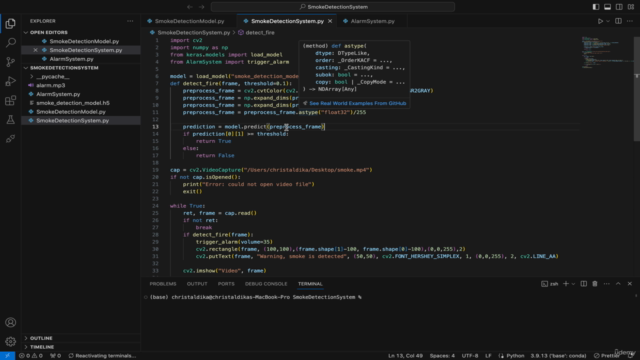Close SmokeDetectionSystem.py in Open Editors

click(36, 50)
